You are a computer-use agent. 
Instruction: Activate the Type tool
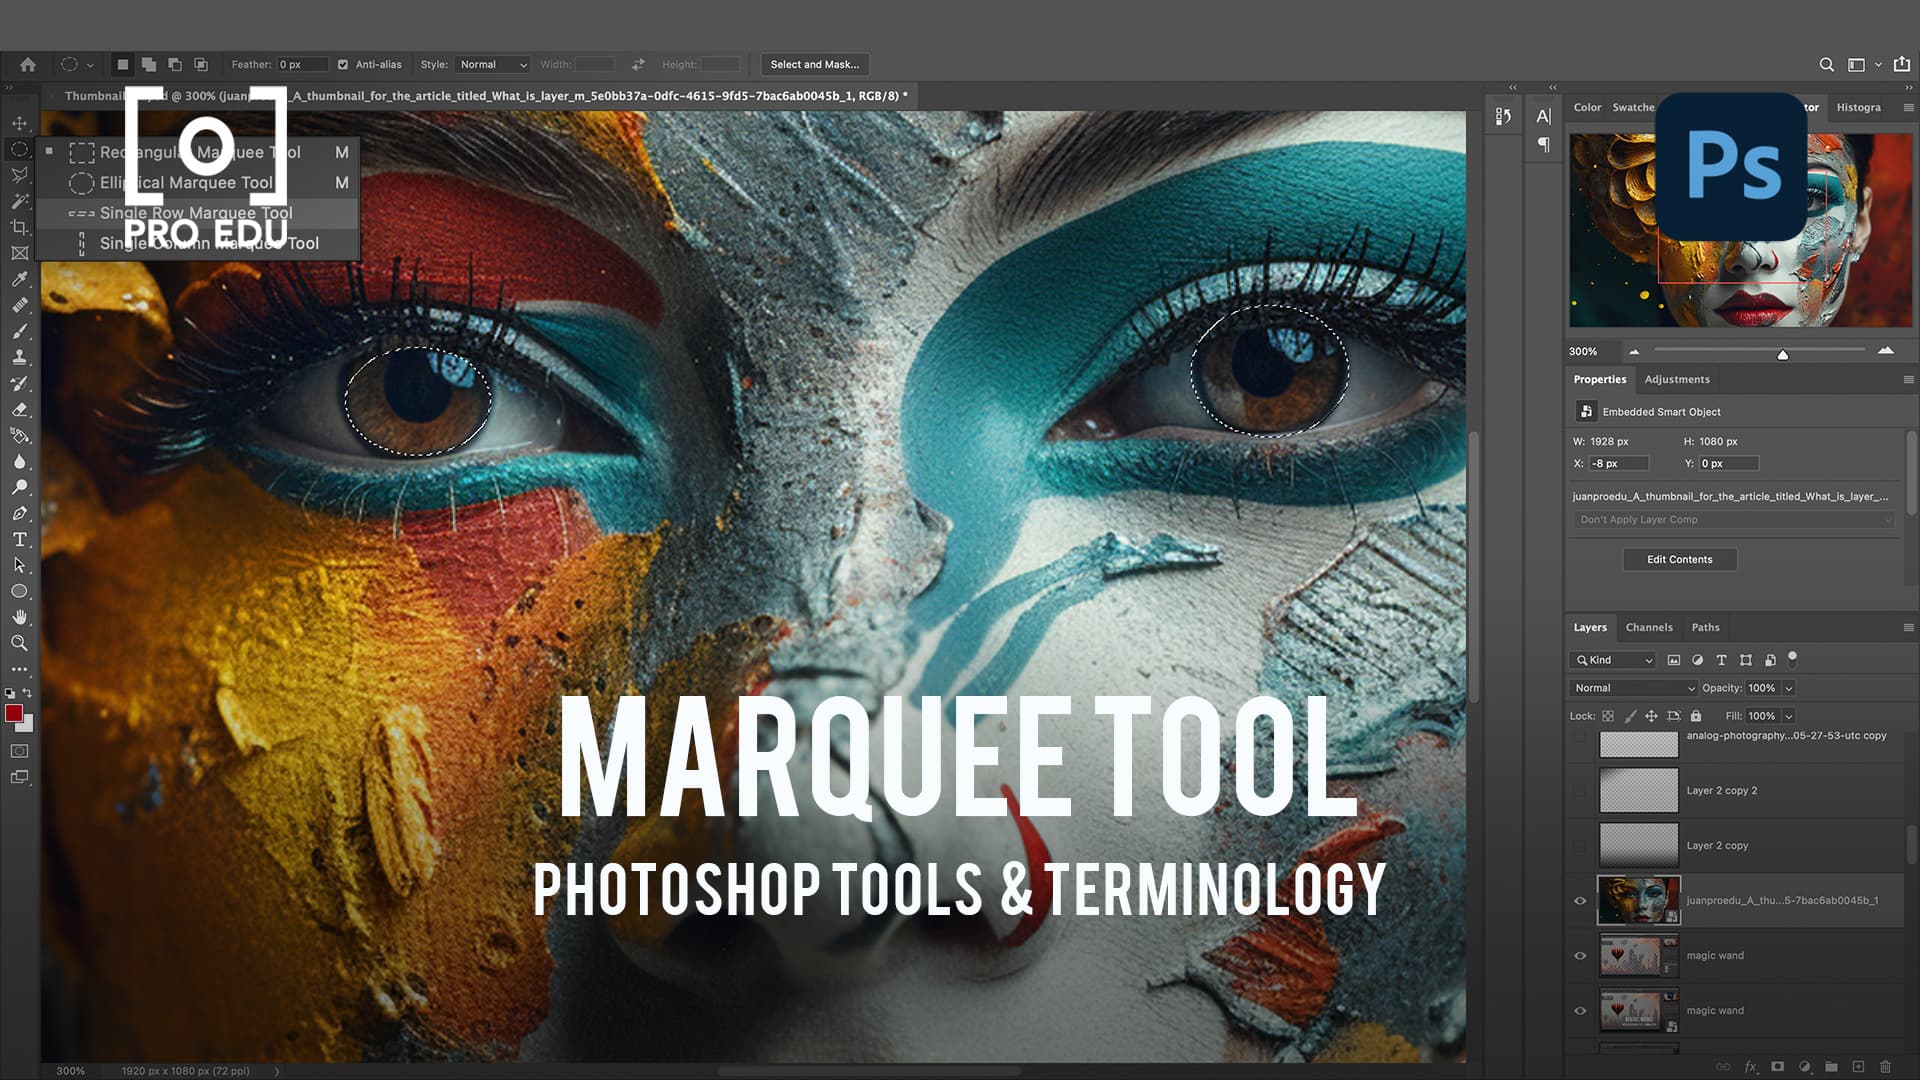click(x=20, y=539)
